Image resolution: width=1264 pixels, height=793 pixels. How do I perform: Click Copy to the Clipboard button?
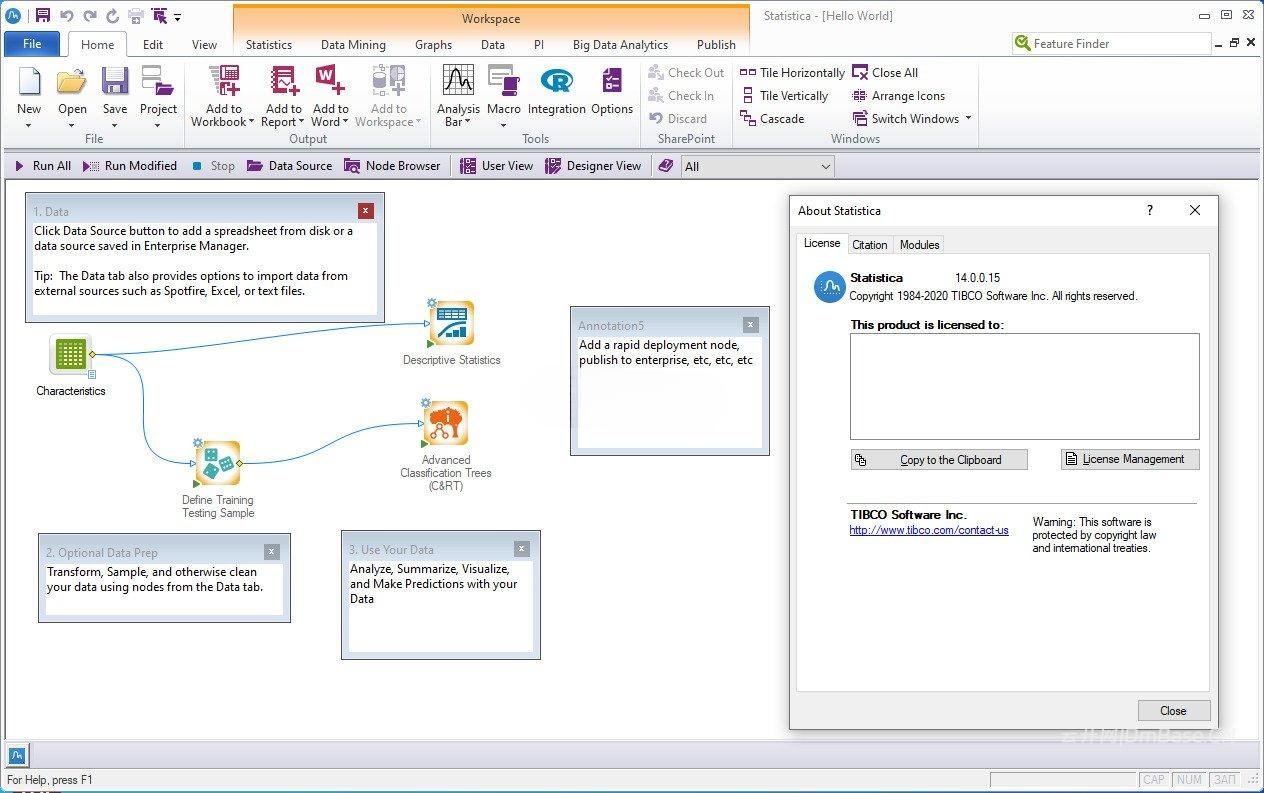pyautogui.click(x=939, y=460)
